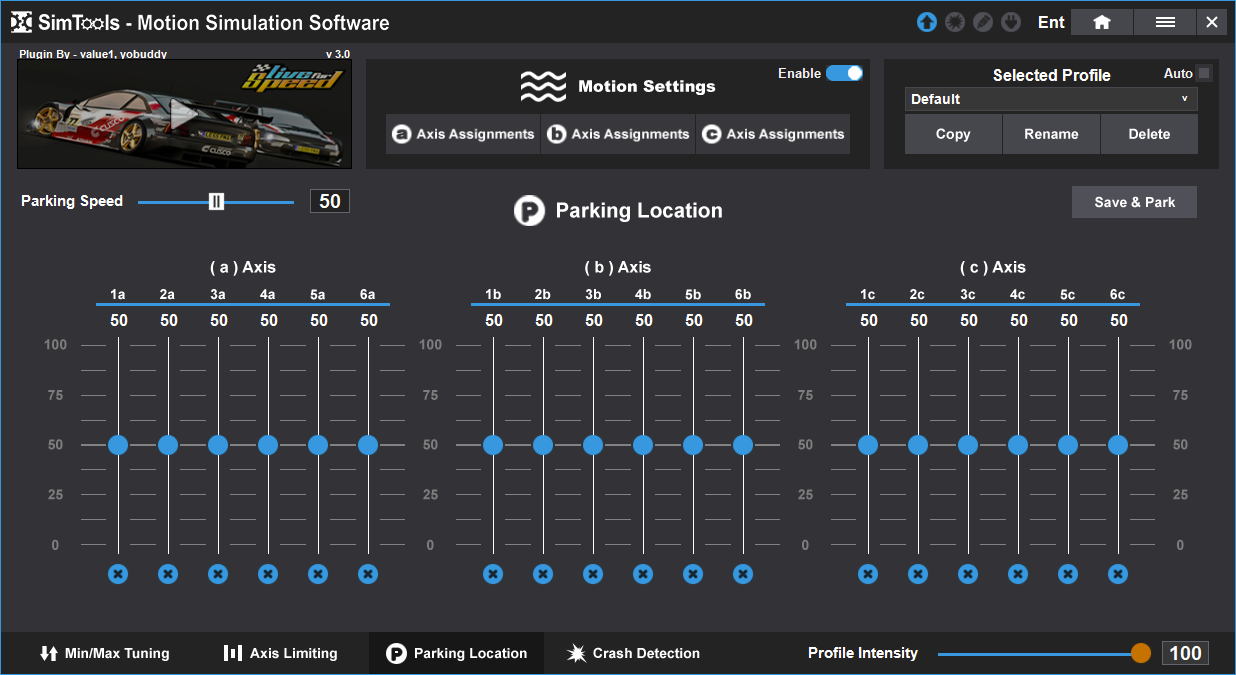Click the '2b' axis column label

543,294
